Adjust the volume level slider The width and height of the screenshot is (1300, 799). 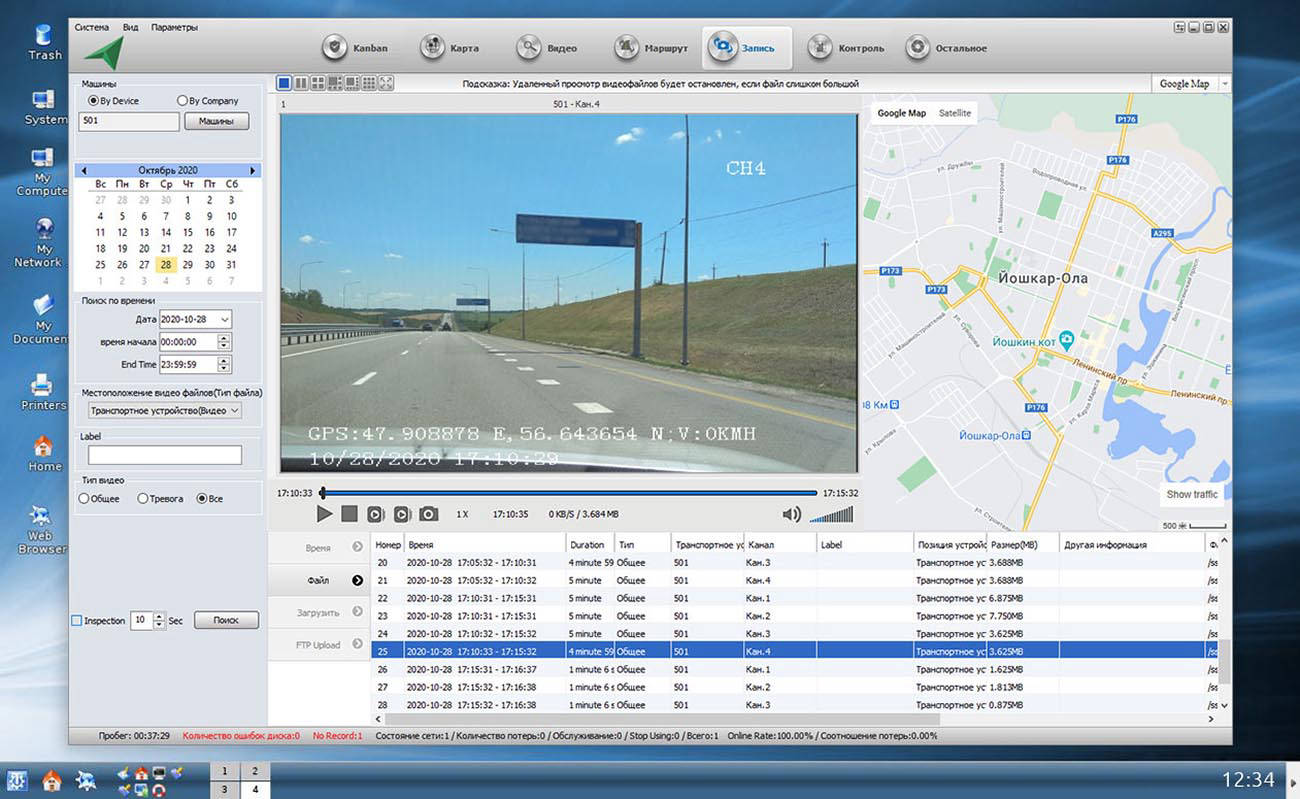coord(831,514)
